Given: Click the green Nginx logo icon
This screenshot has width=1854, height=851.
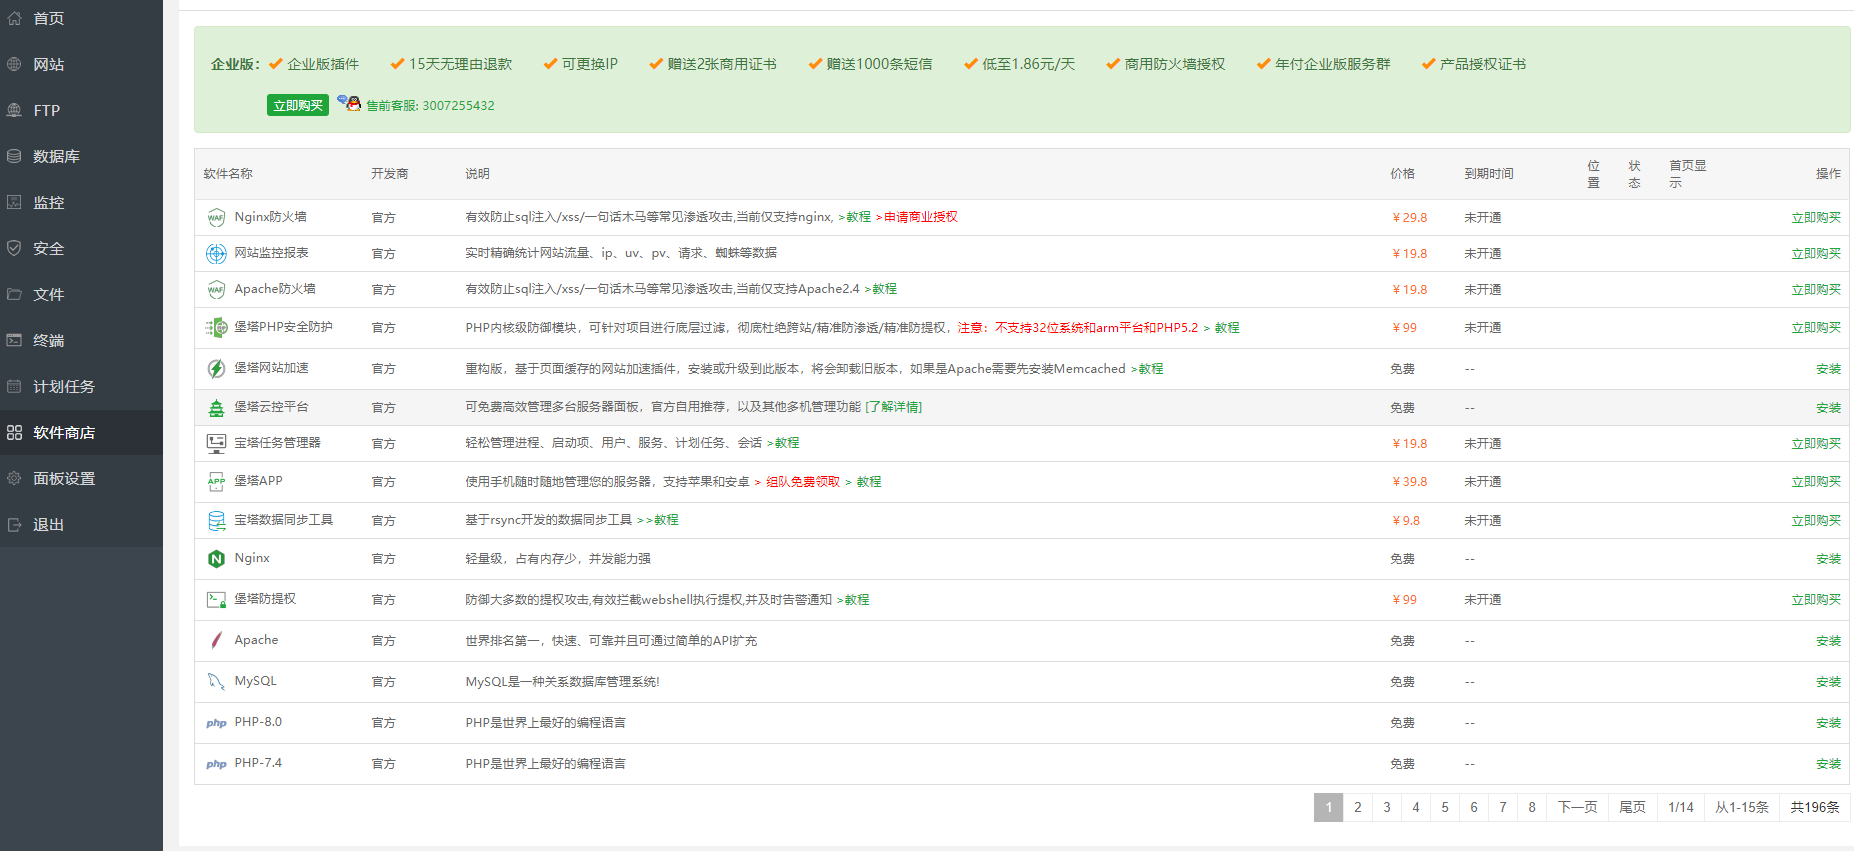Looking at the screenshot, I should [216, 559].
